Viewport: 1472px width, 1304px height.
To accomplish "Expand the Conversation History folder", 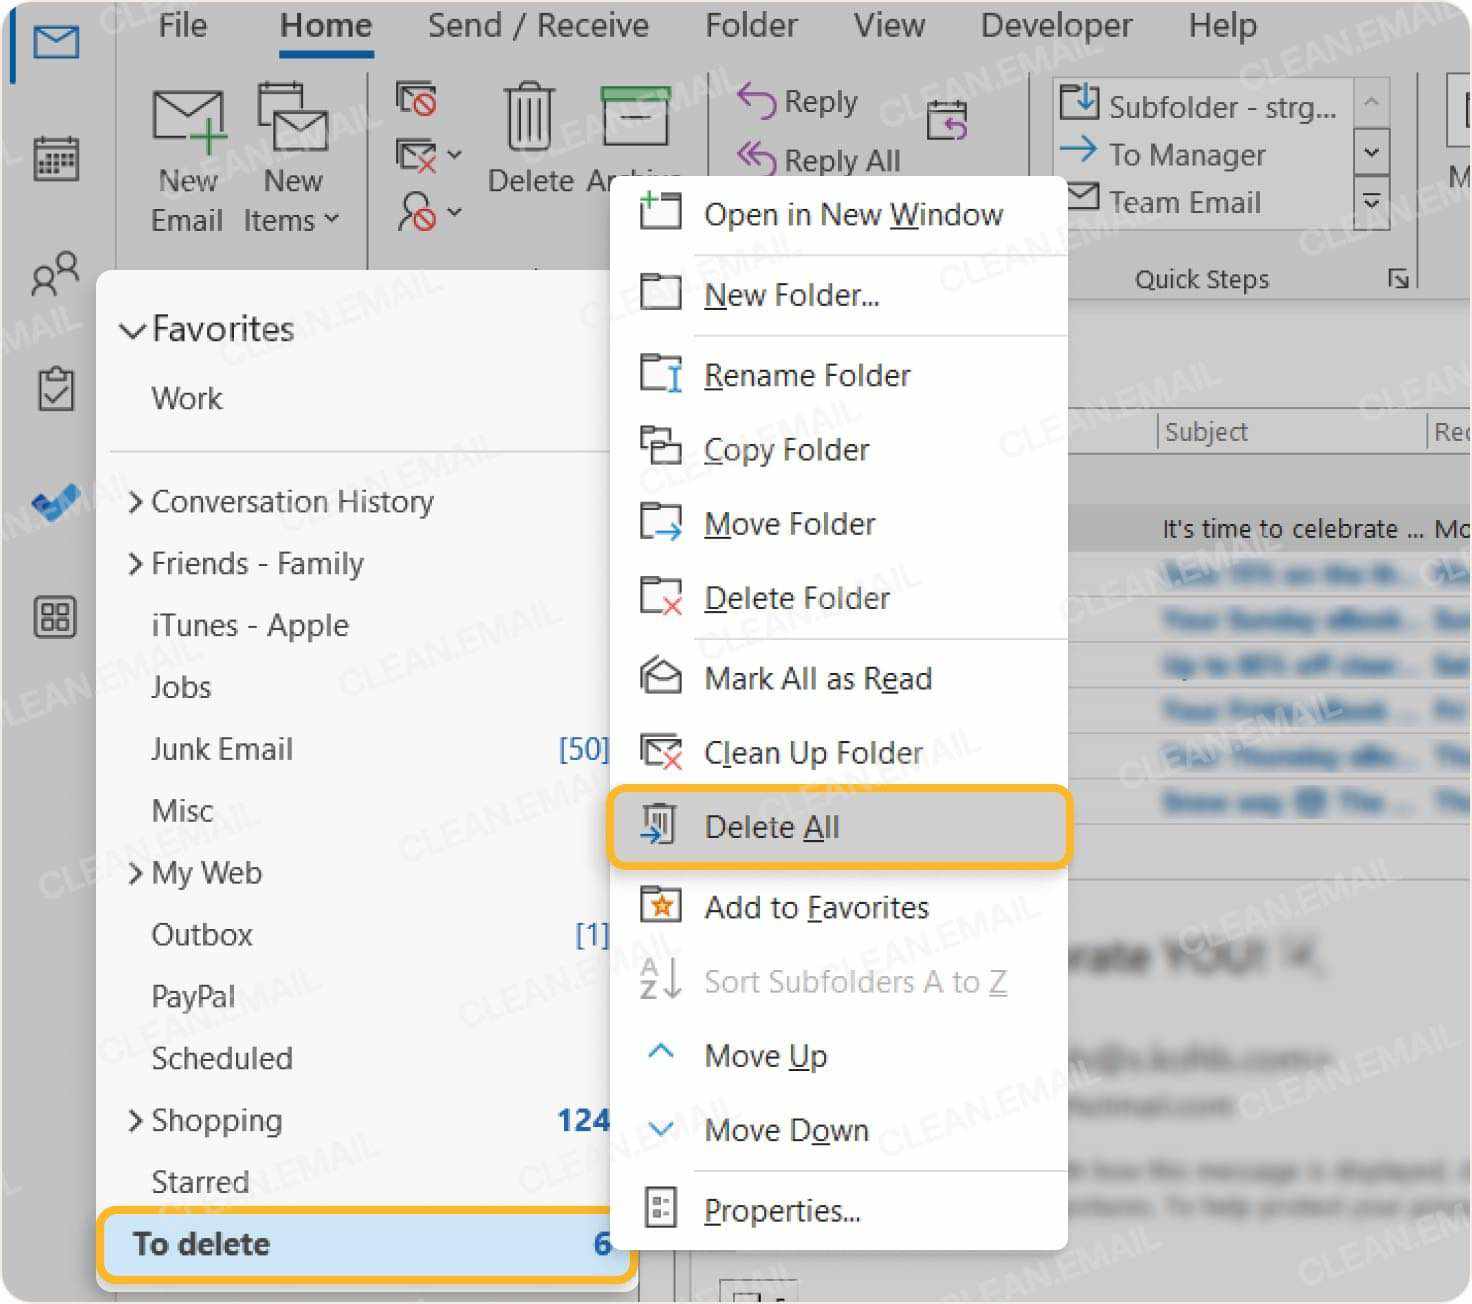I will (x=135, y=502).
